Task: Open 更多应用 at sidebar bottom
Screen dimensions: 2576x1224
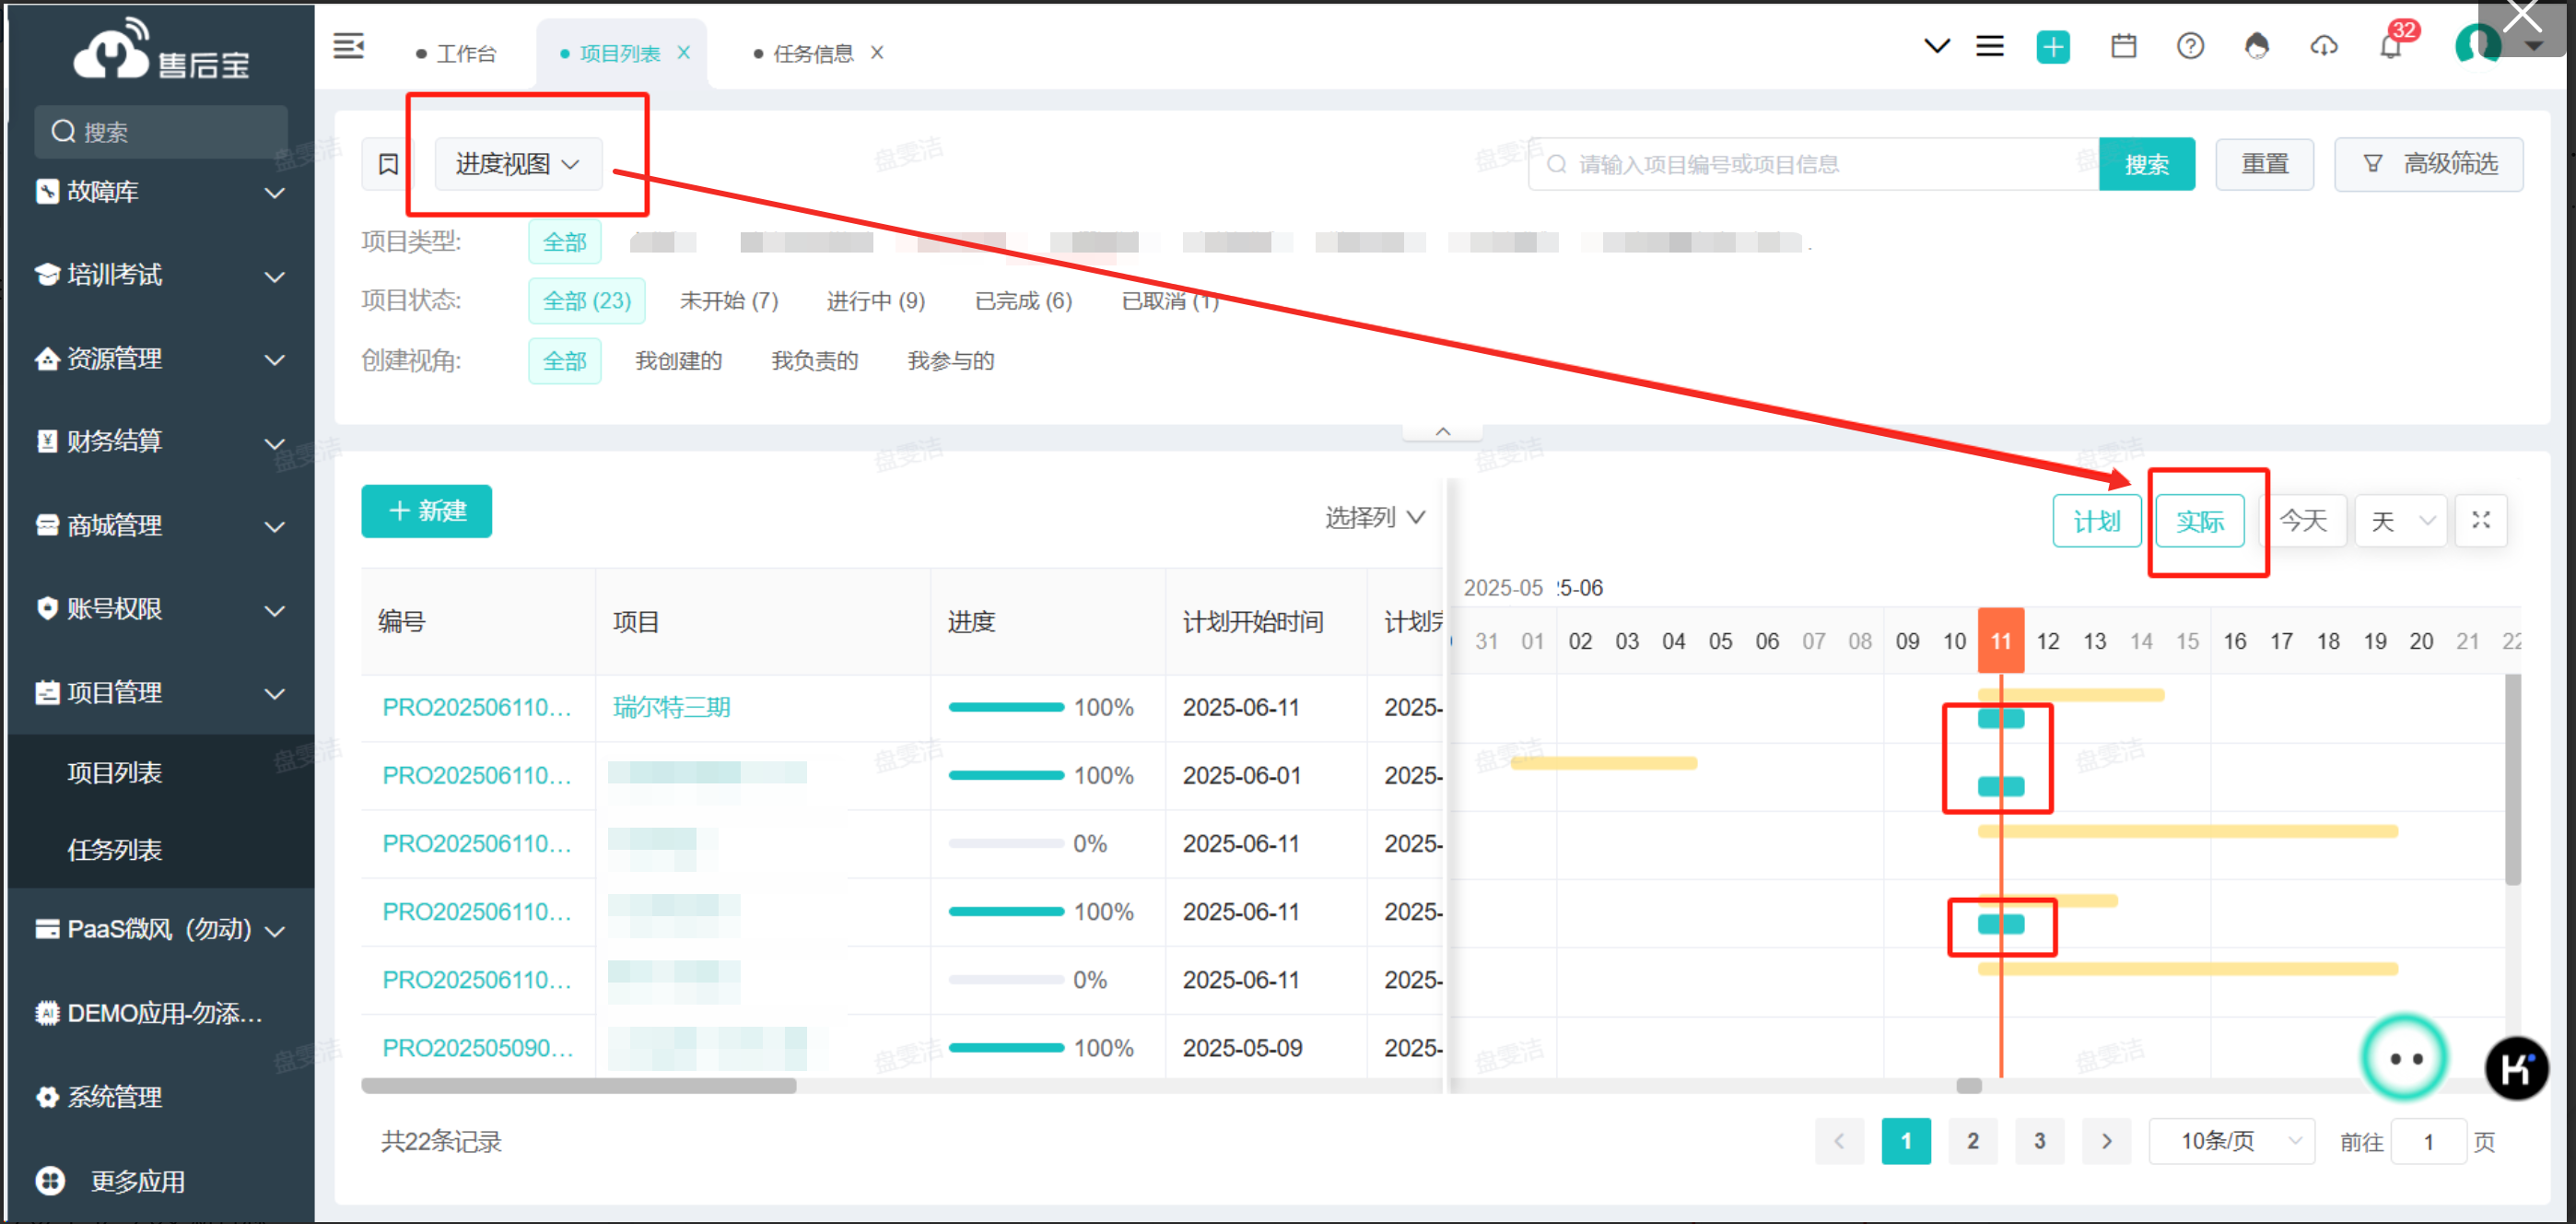Action: 138,1181
